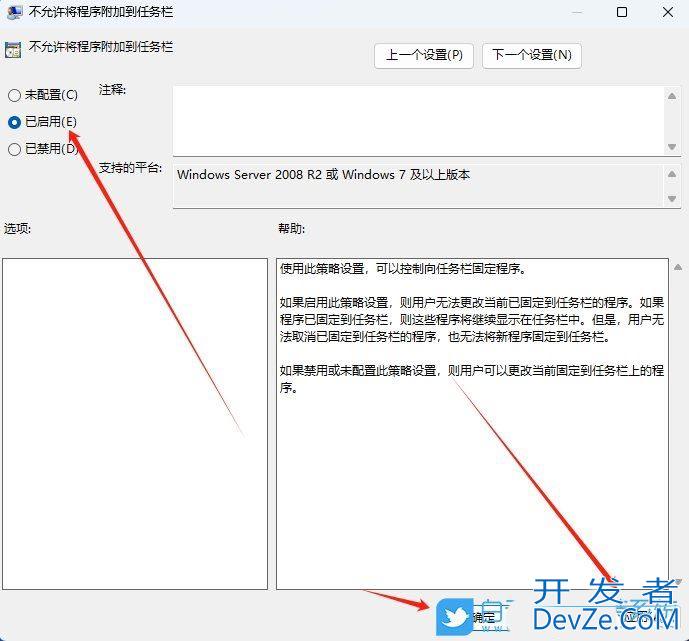Click the empty options list pane

point(135,424)
